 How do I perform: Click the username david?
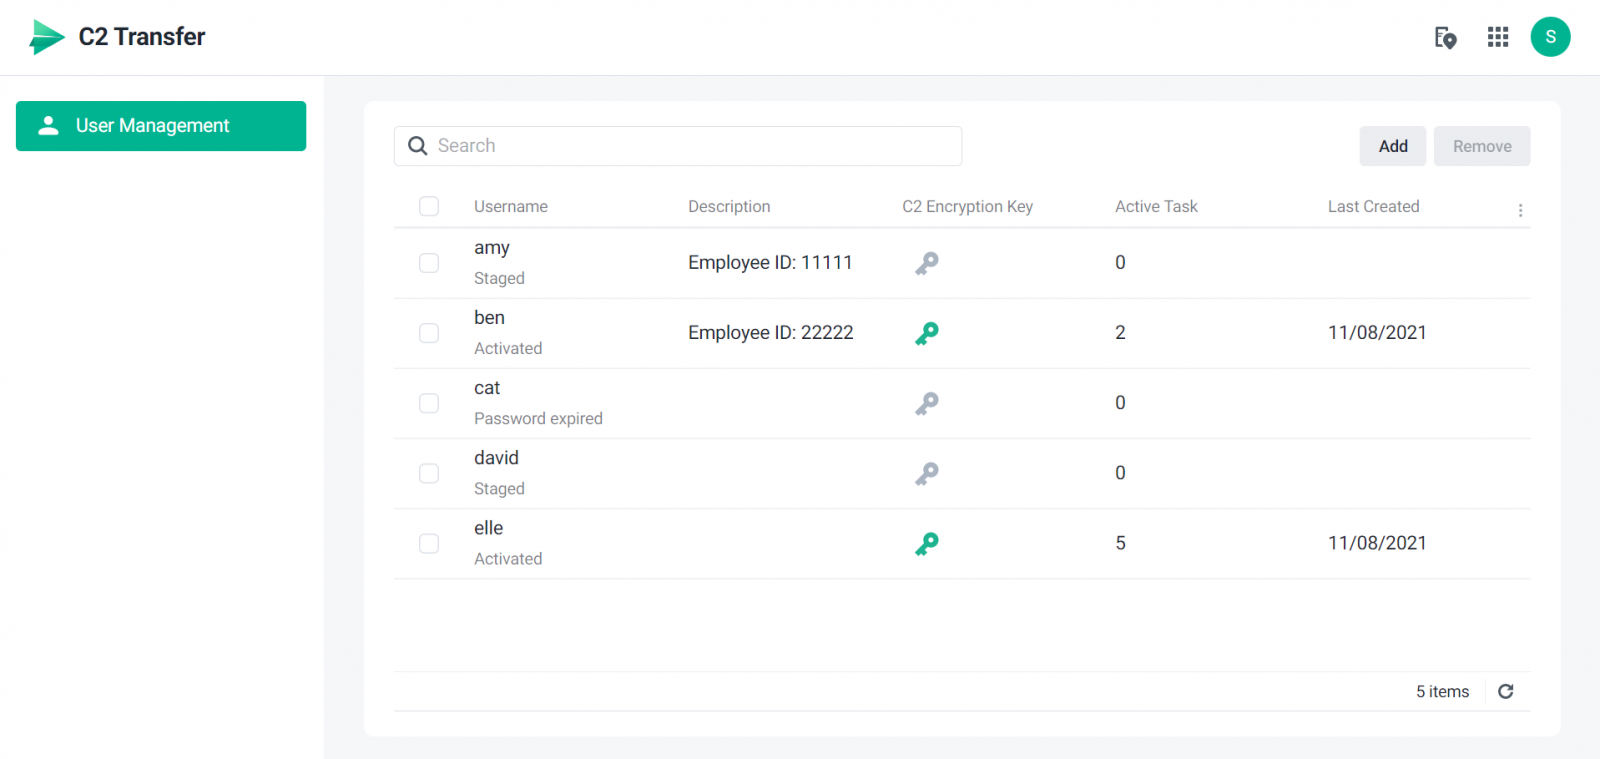[x=496, y=458]
